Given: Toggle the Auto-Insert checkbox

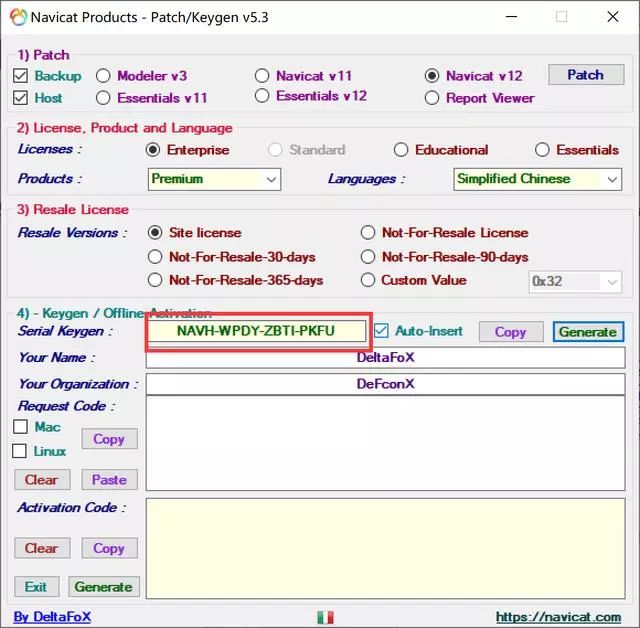Looking at the screenshot, I should (381, 331).
